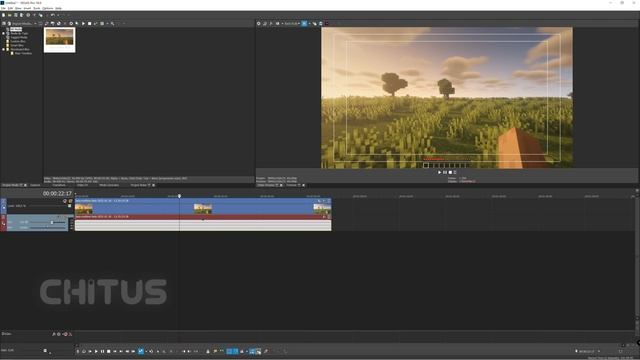Open the overlays dropdown arrow

point(309,24)
